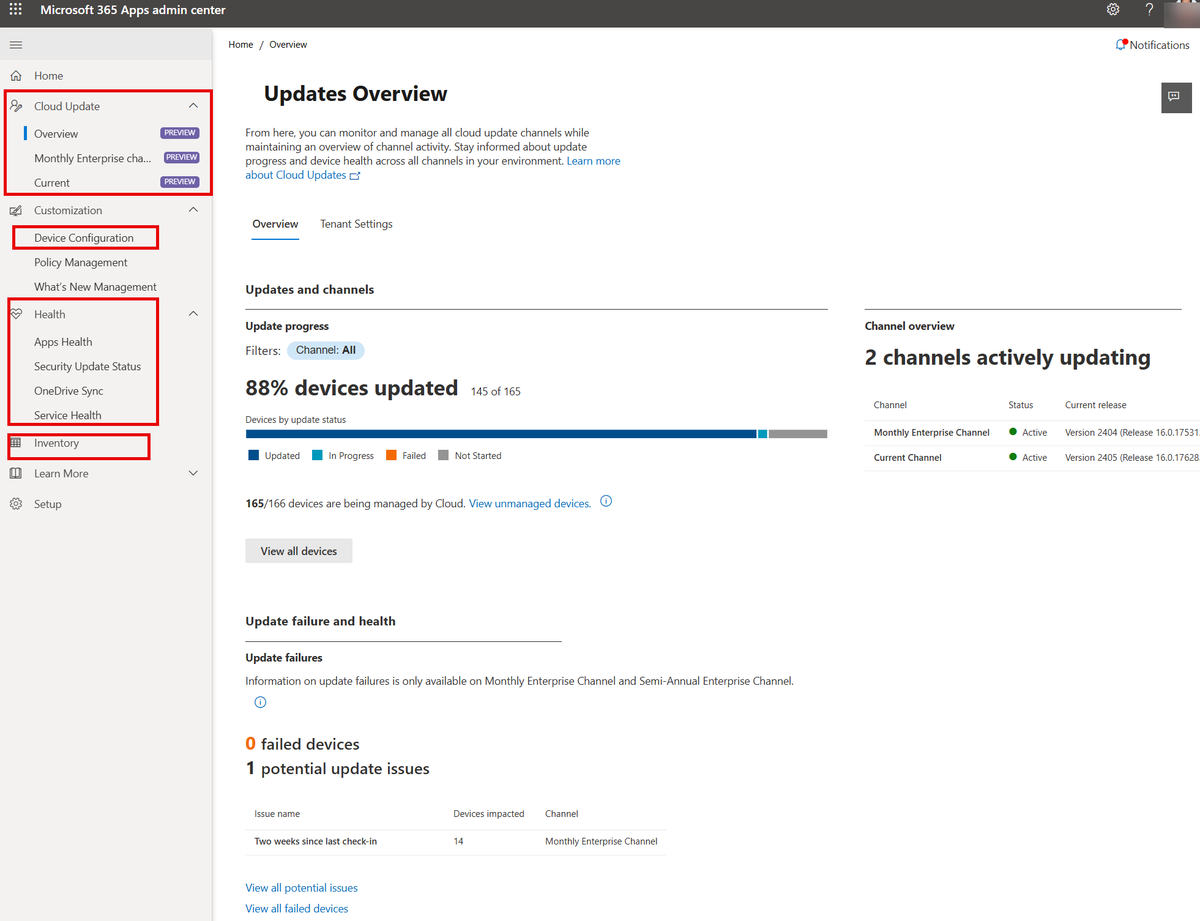Click 14 devices impacted cell
Screen dimensions: 1200x921
coord(458,842)
